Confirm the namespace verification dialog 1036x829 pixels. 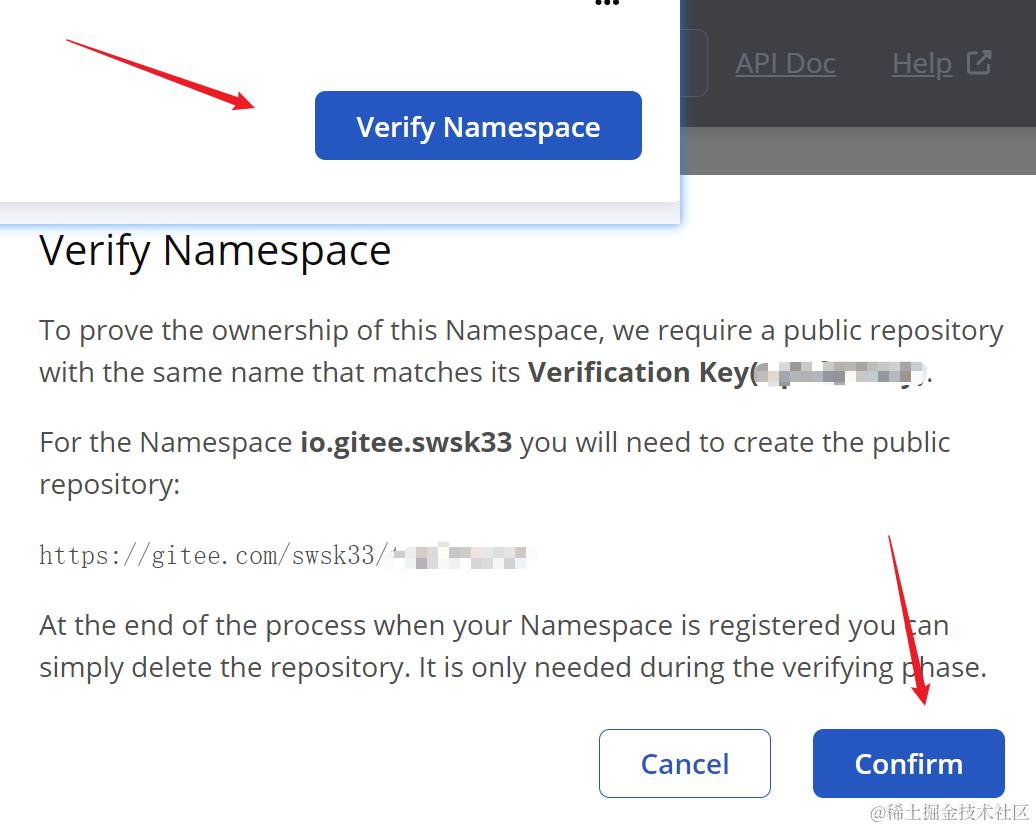click(x=908, y=764)
